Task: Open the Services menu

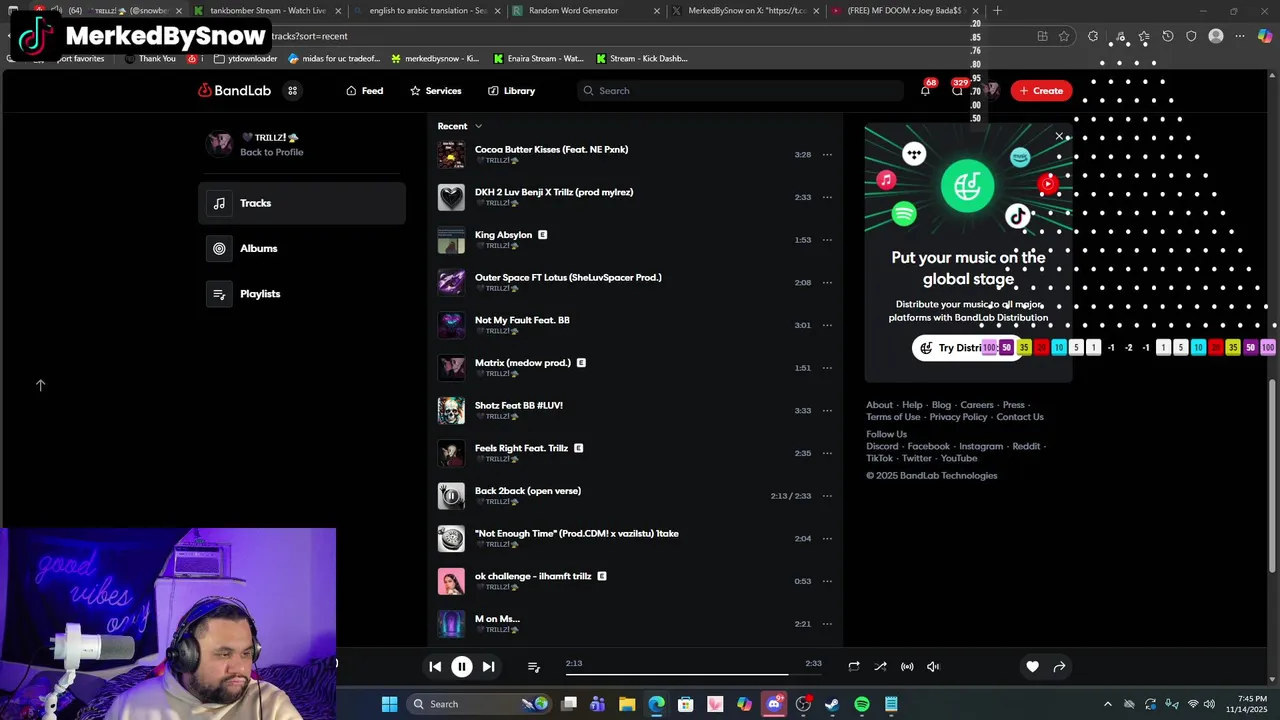Action: pos(435,91)
